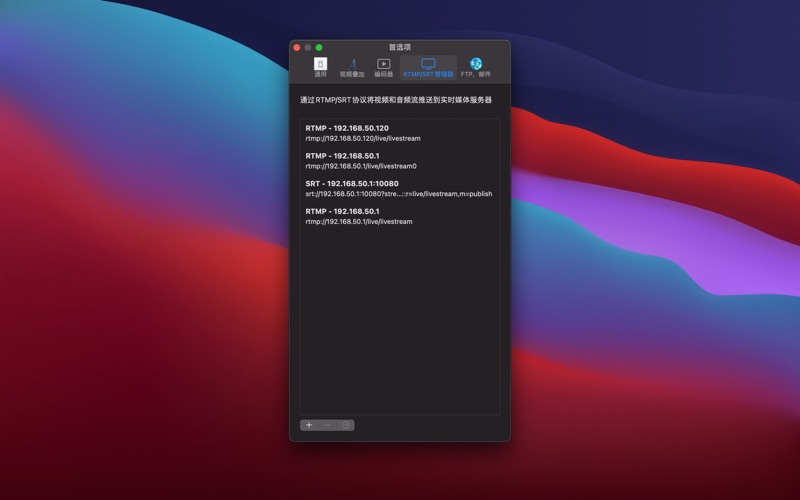The image size is (800, 500).
Task: Select the RTMP/SRT管理器 monitor icon
Action: coord(428,64)
